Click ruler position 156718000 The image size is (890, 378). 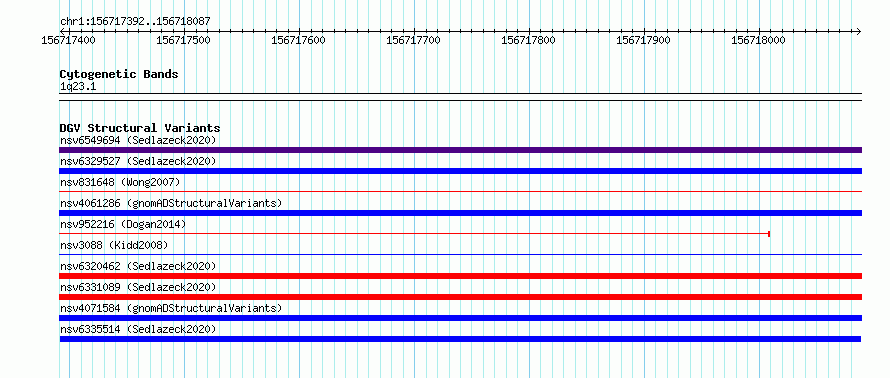758,40
